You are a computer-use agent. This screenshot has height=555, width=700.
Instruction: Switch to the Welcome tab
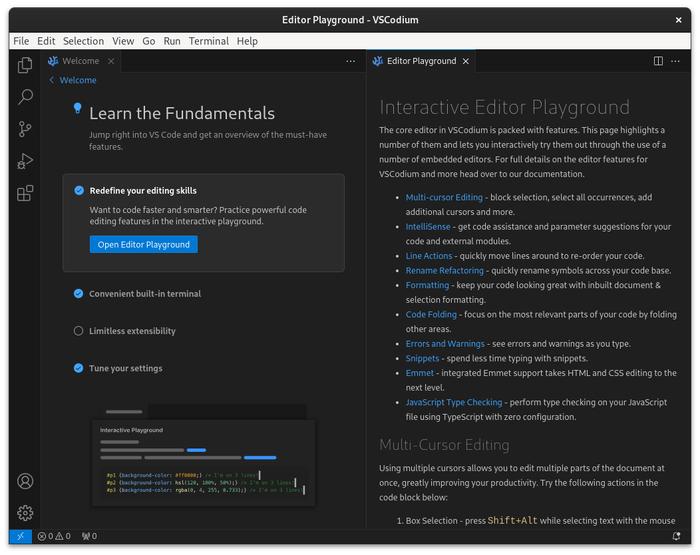click(x=80, y=61)
